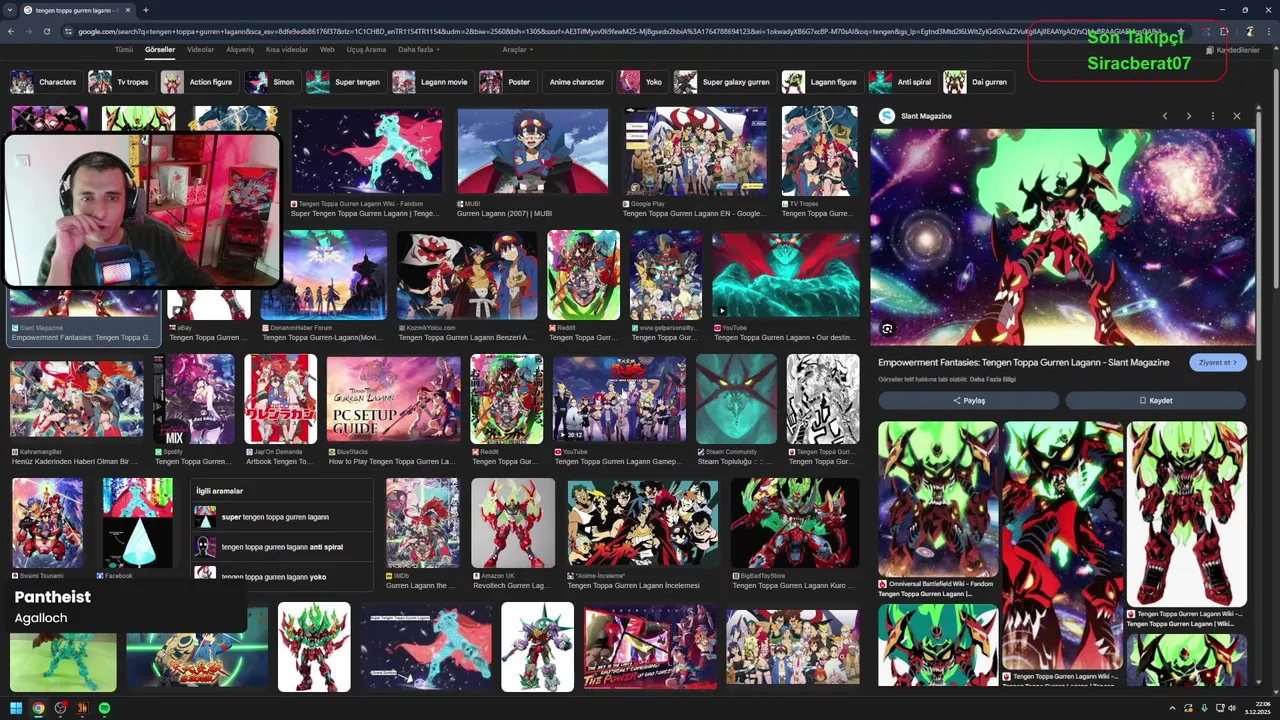Select the Görseller tab
Screen dimensions: 1280x720
(x=160, y=49)
